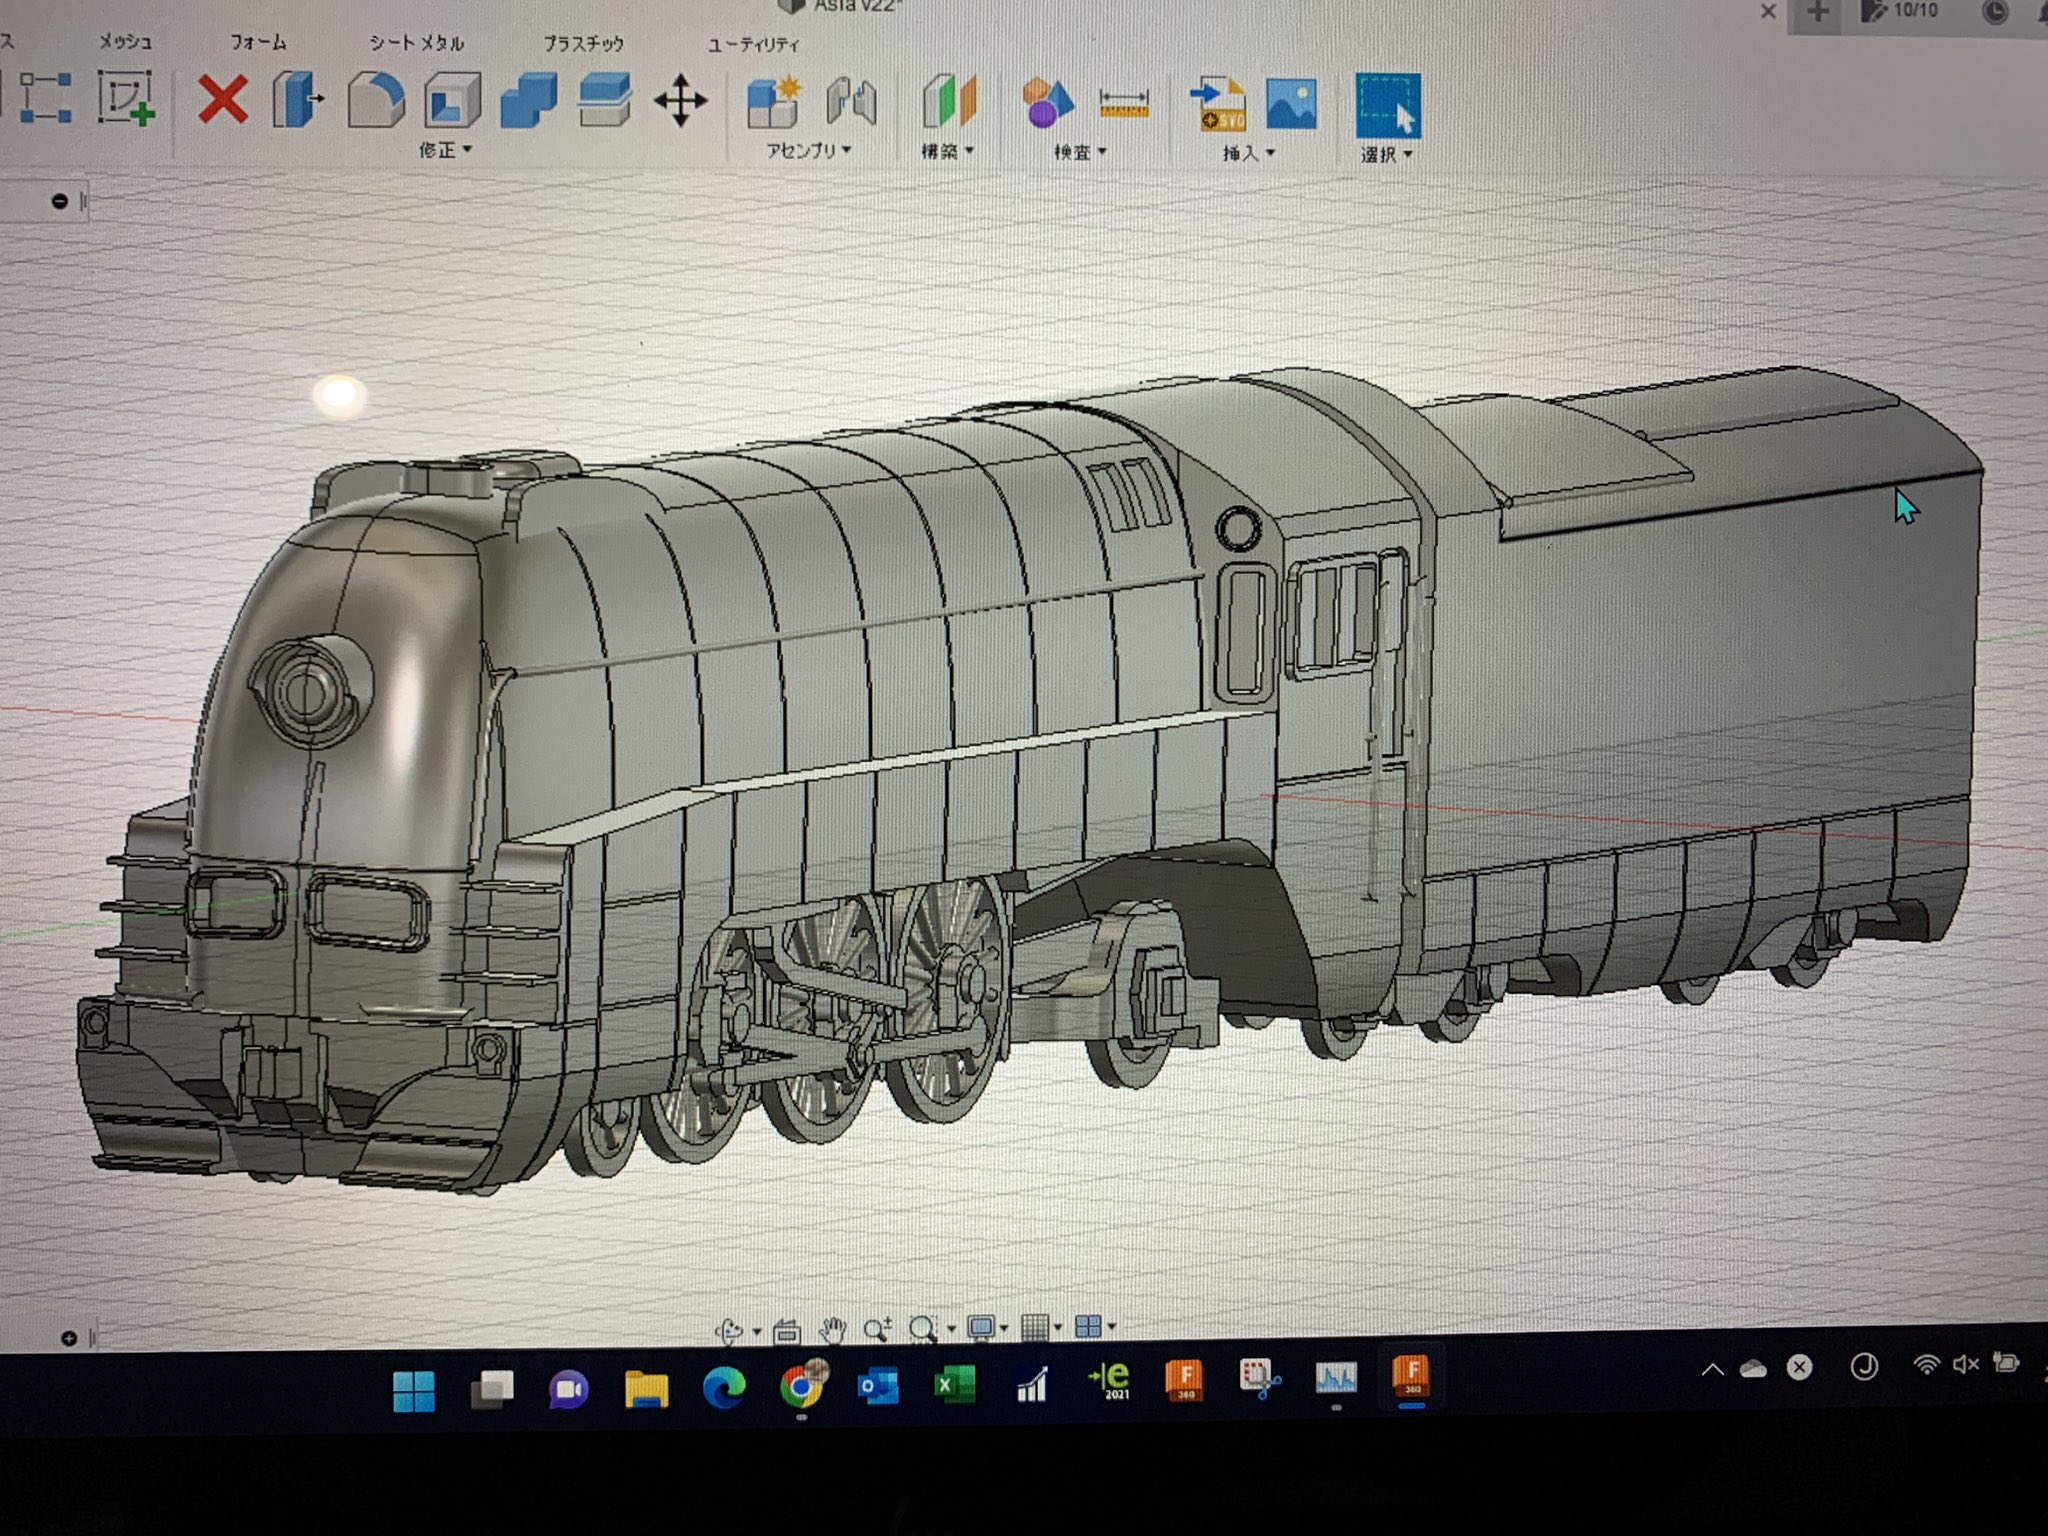Select the Move/Copy arrows tool
Image resolution: width=2048 pixels, height=1536 pixels.
[x=680, y=101]
